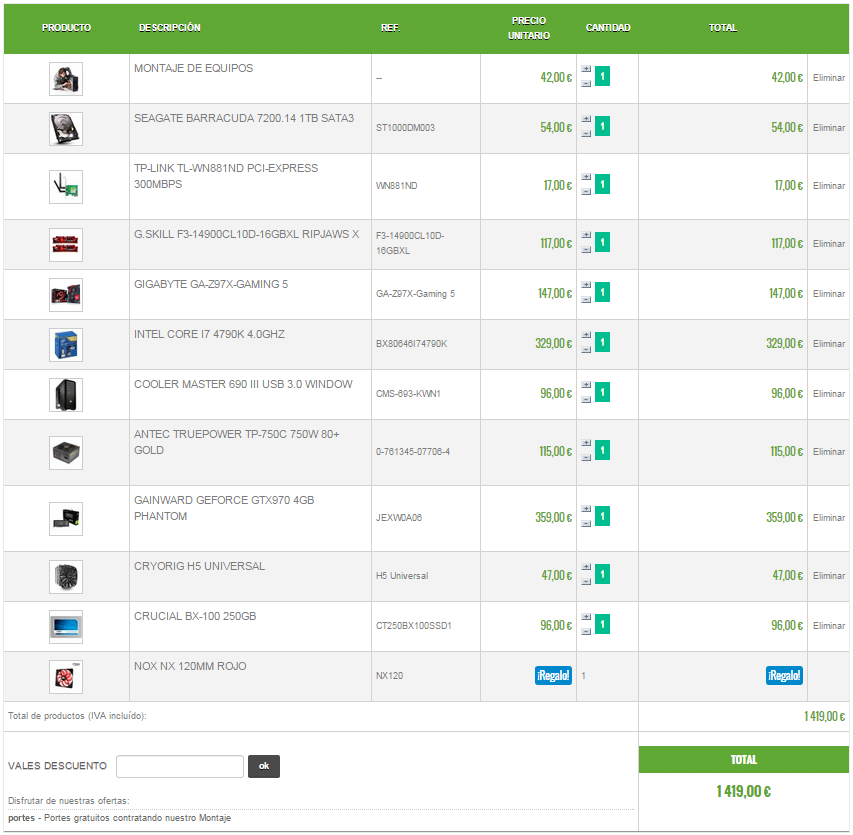
Task: Decrease quantity of Montaje de Equipos
Action: [586, 84]
